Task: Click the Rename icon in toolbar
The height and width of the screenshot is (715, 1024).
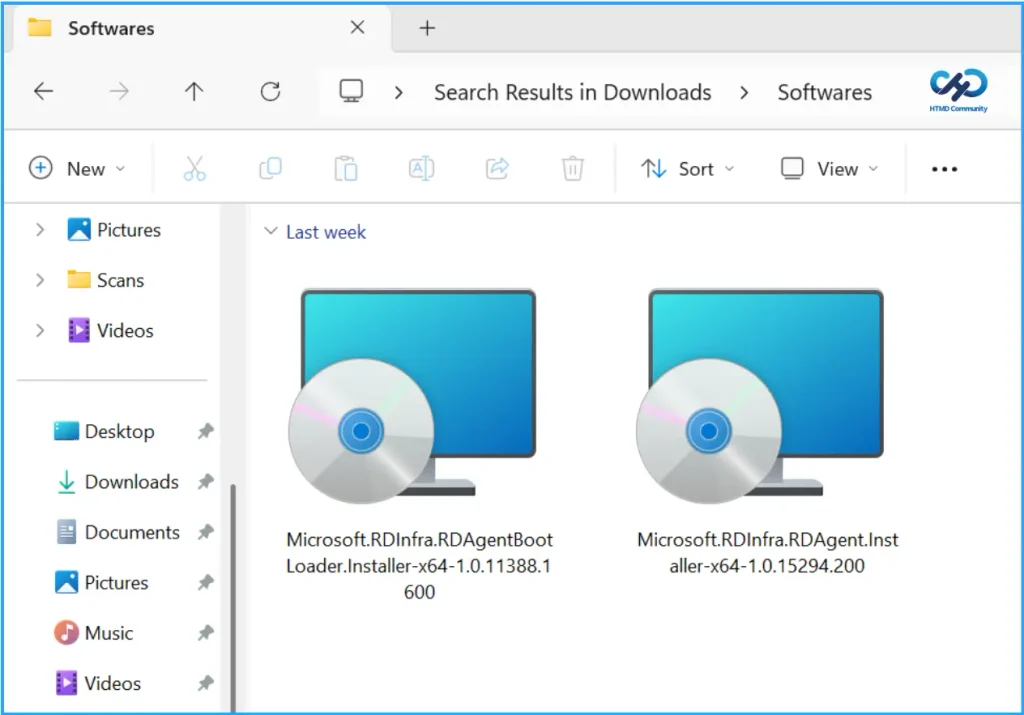Action: (x=421, y=168)
